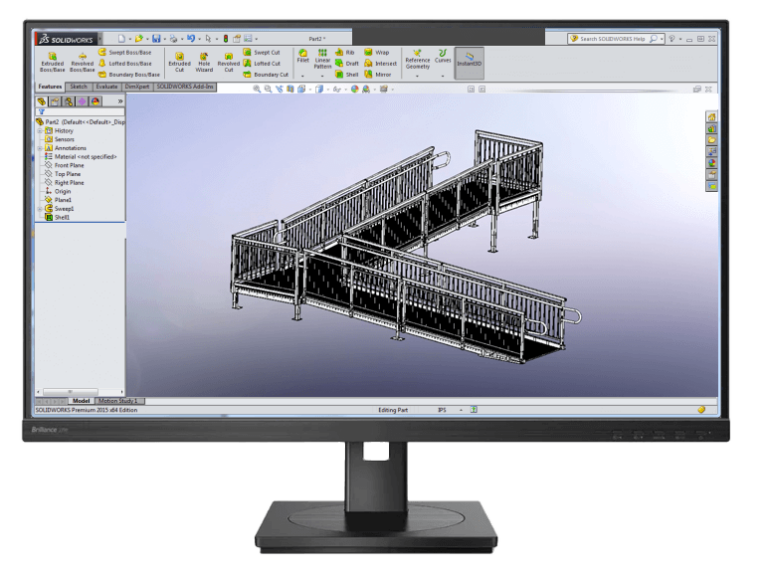
Task: Click the Revolved Boss/Base tool
Action: tap(82, 62)
